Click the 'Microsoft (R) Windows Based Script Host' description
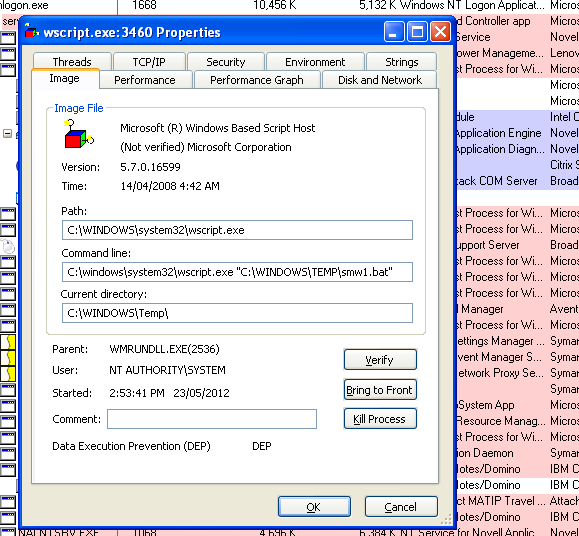Screen dimensions: 579x536 click(x=217, y=128)
